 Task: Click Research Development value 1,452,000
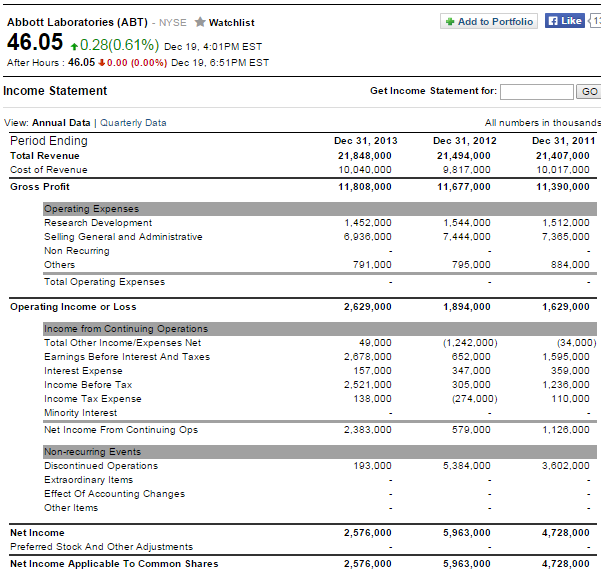click(368, 223)
